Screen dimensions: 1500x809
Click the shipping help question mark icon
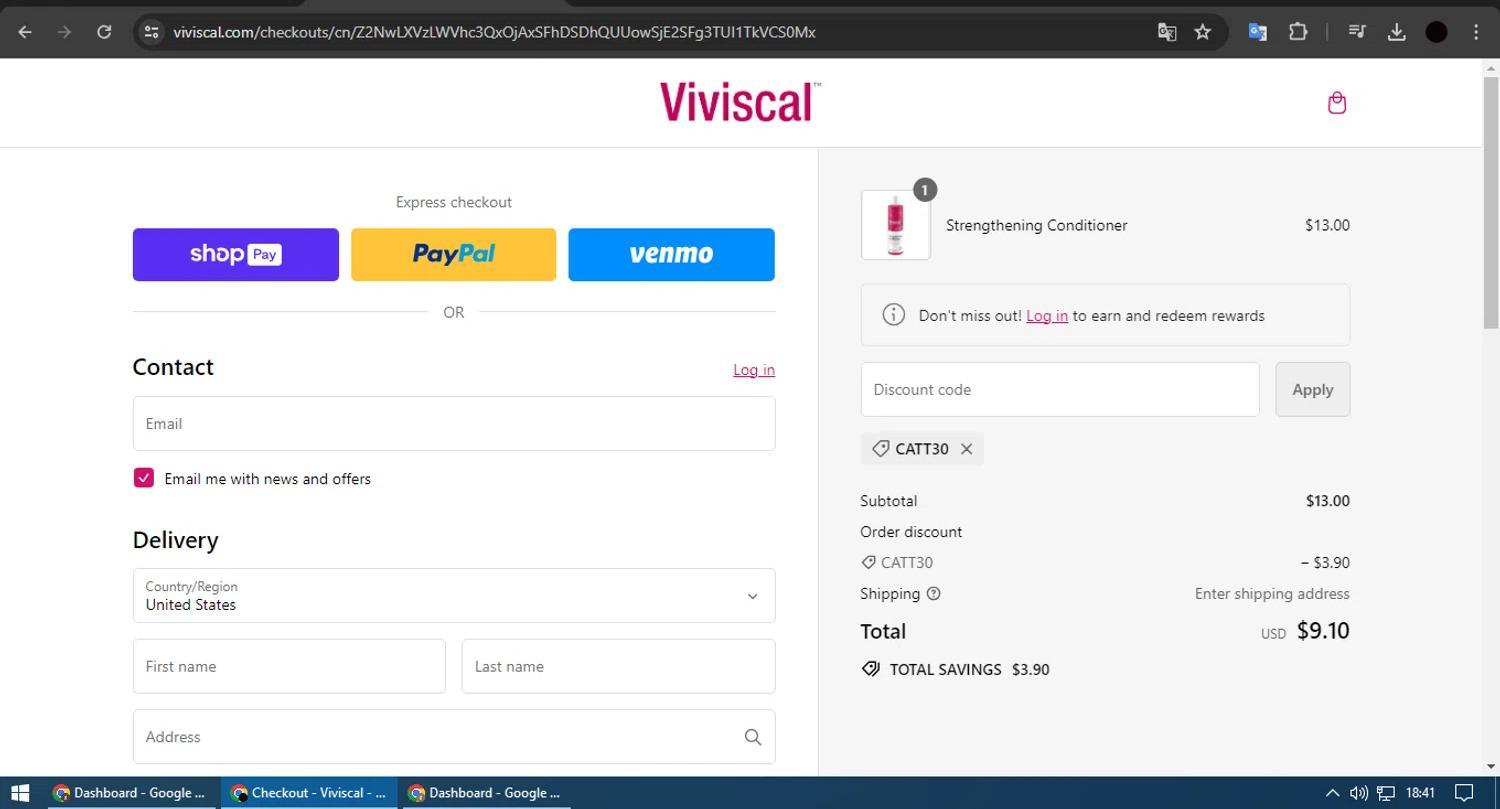pos(933,594)
